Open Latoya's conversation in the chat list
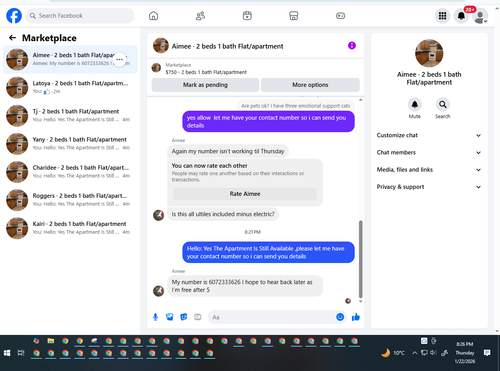500x371 pixels. [x=70, y=87]
